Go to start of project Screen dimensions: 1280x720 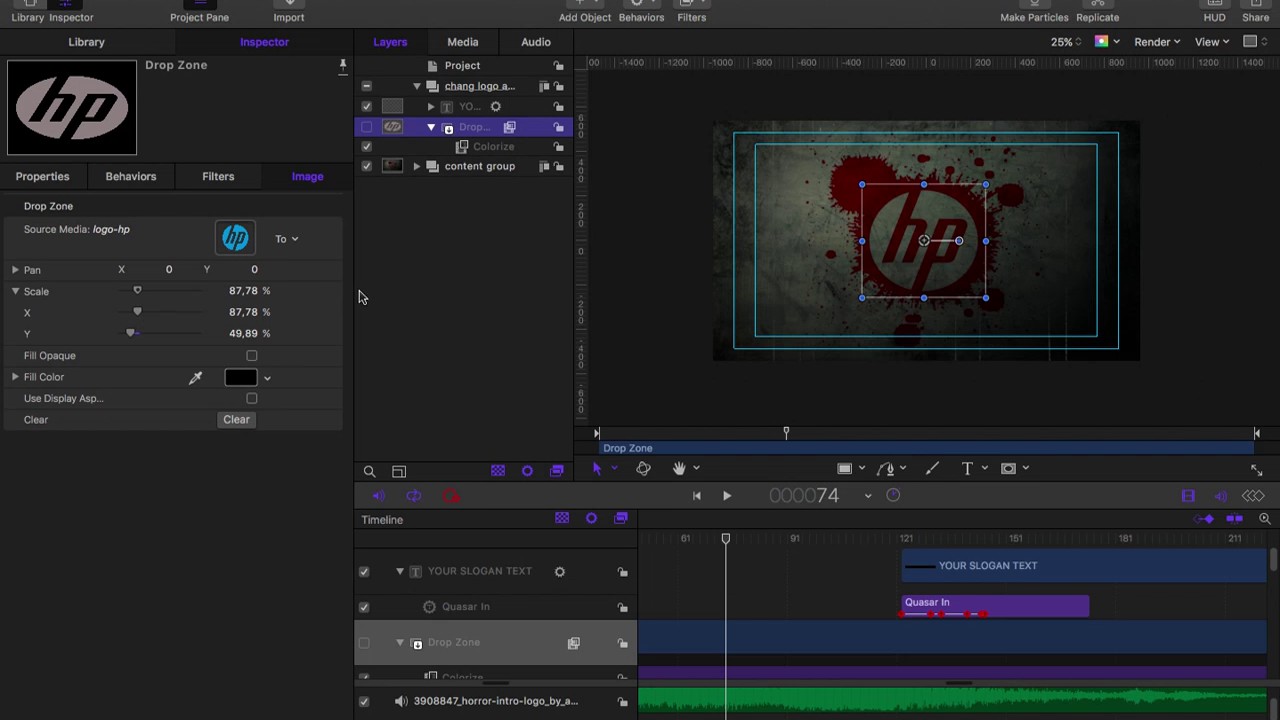click(697, 496)
